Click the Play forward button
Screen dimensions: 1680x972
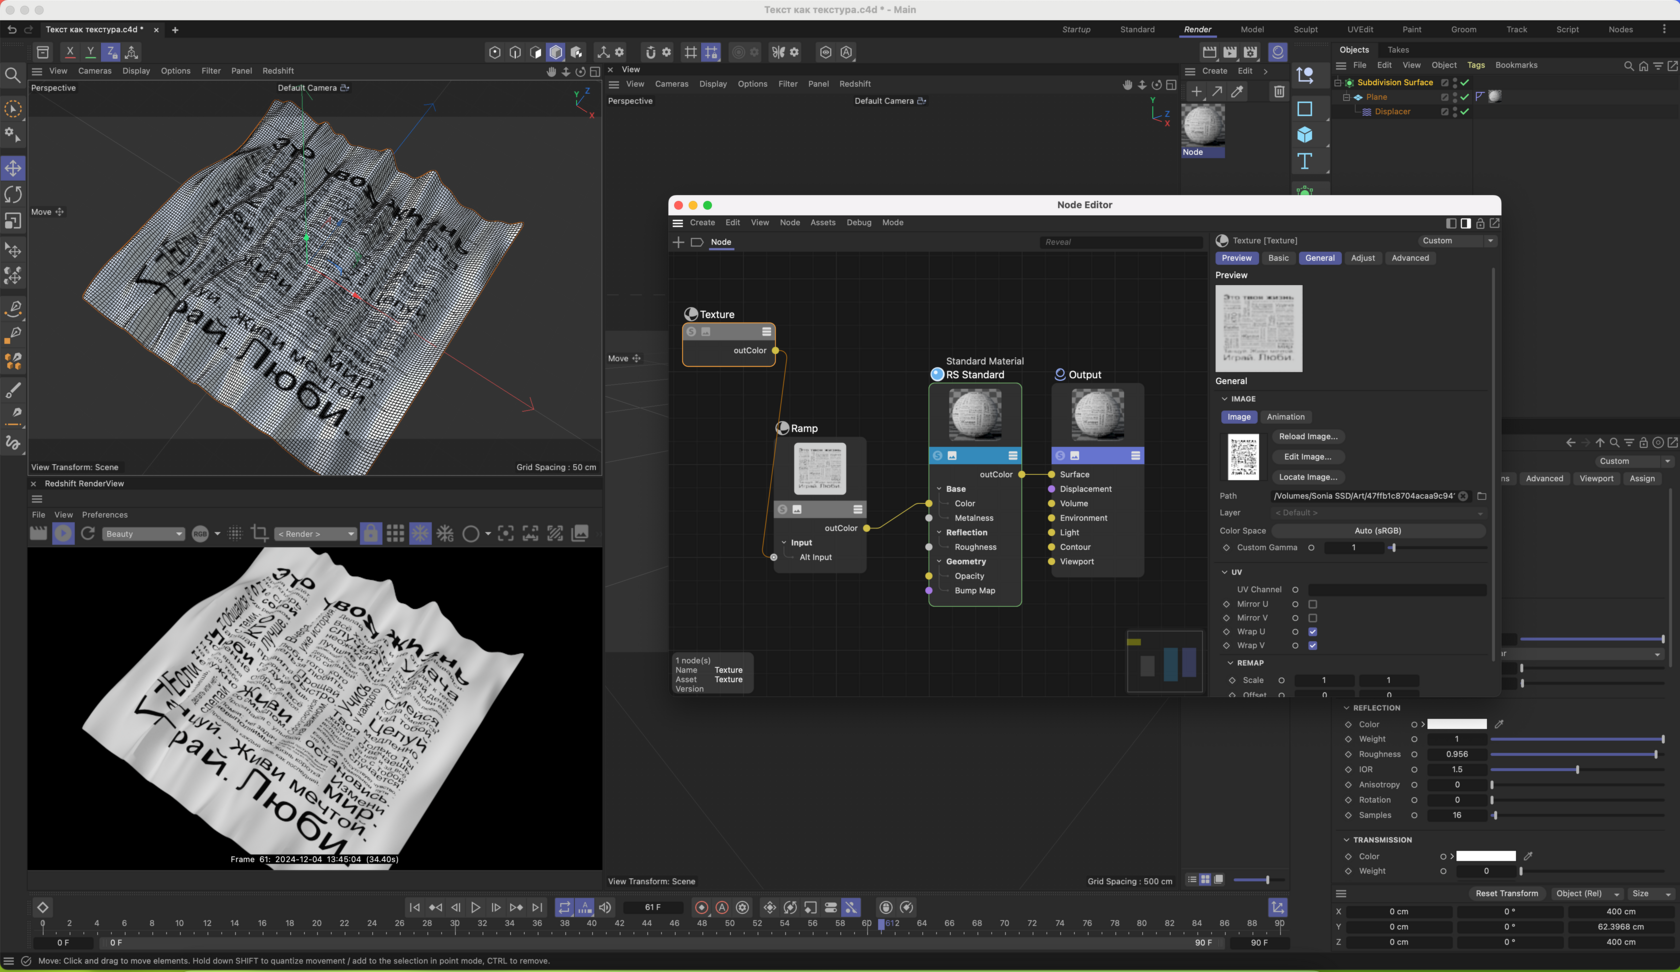[476, 907]
